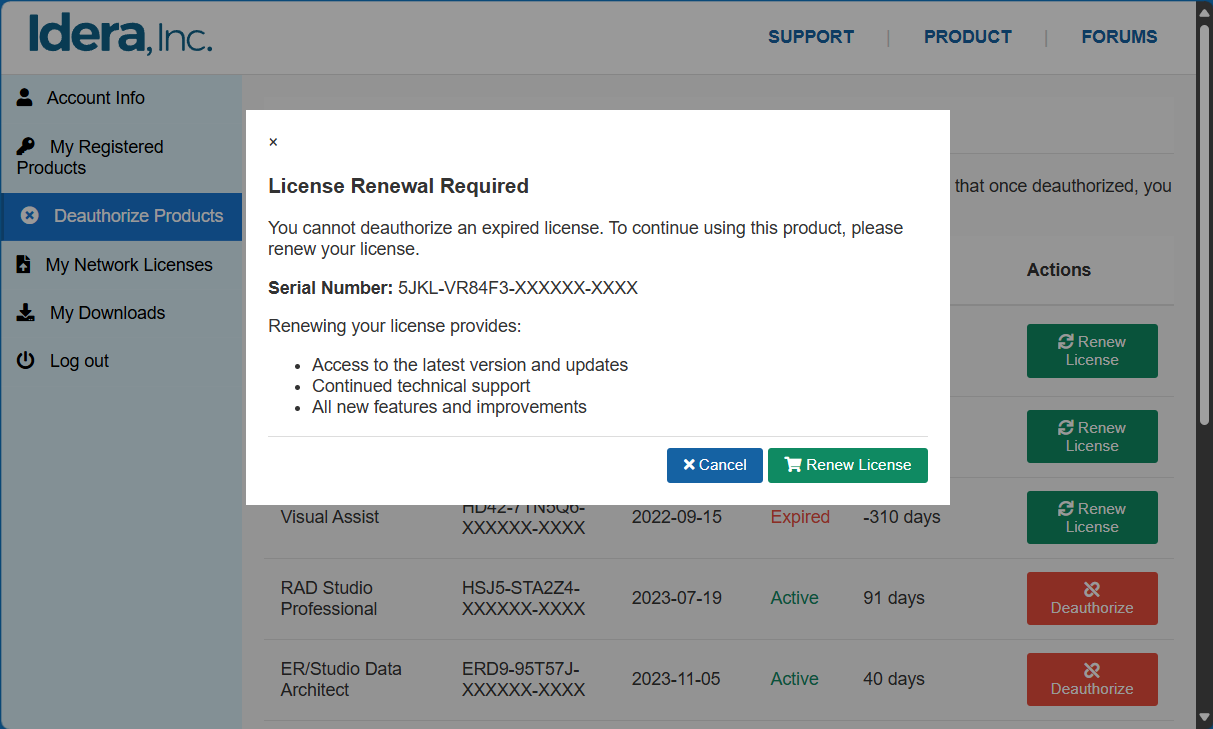Click the -310 days value

pyautogui.click(x=902, y=517)
